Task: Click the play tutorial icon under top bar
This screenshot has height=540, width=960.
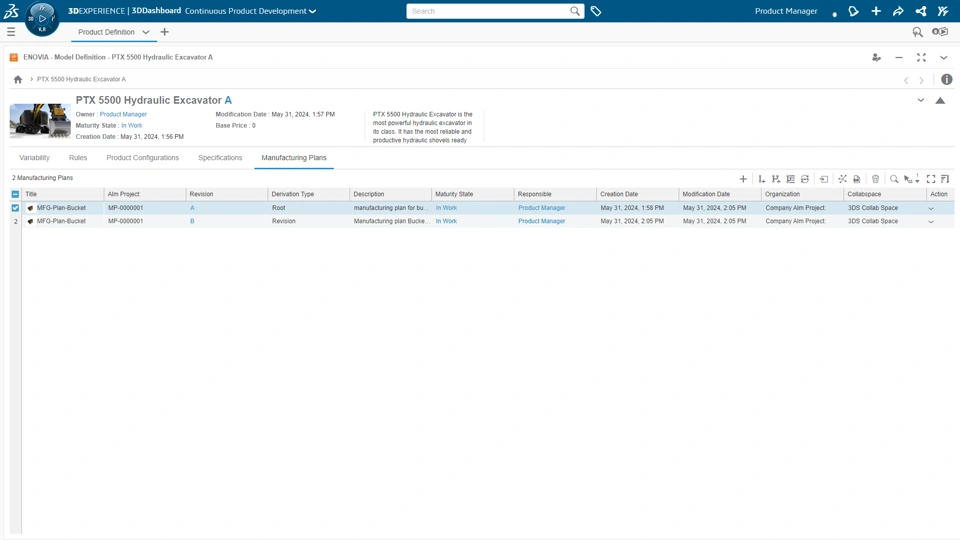Action: click(x=940, y=32)
